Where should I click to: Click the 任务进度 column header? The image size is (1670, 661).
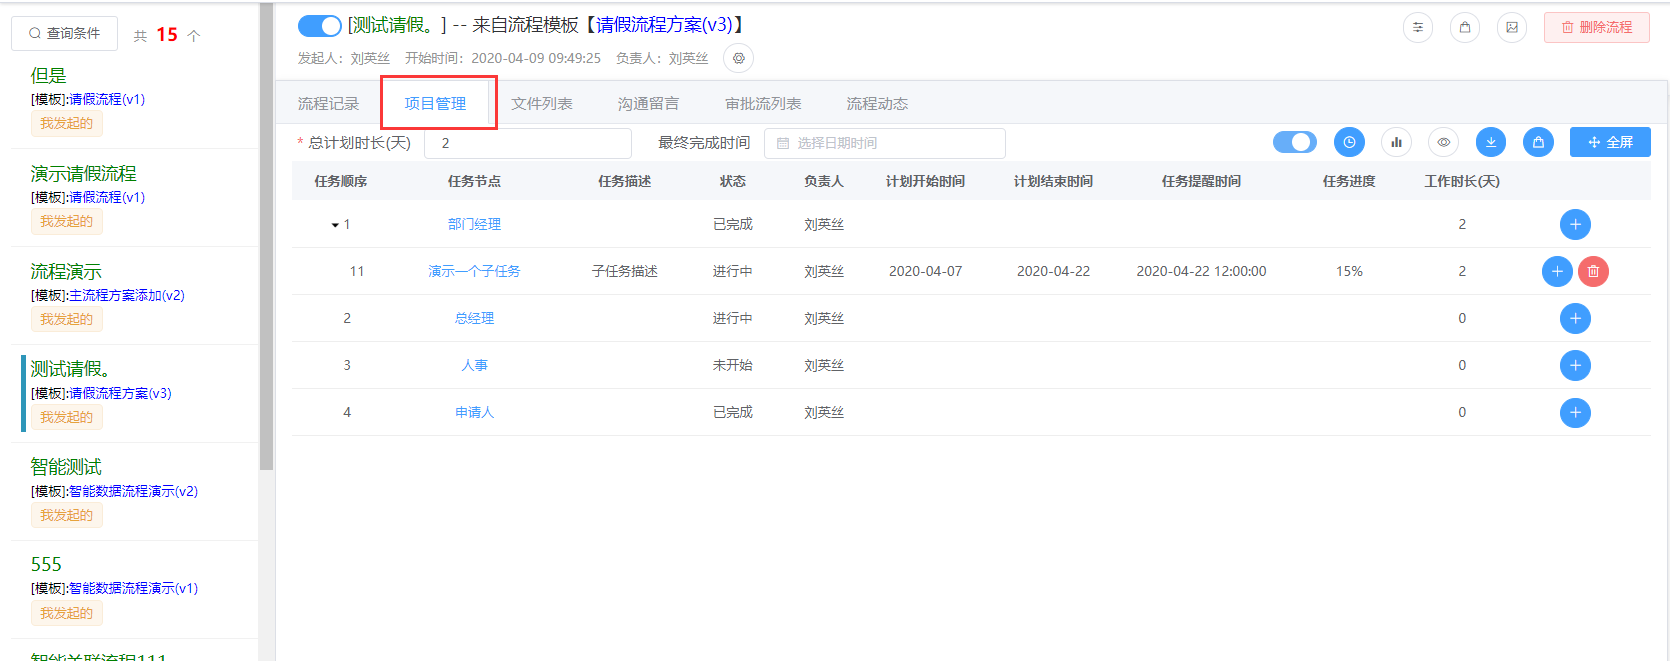tap(1349, 181)
